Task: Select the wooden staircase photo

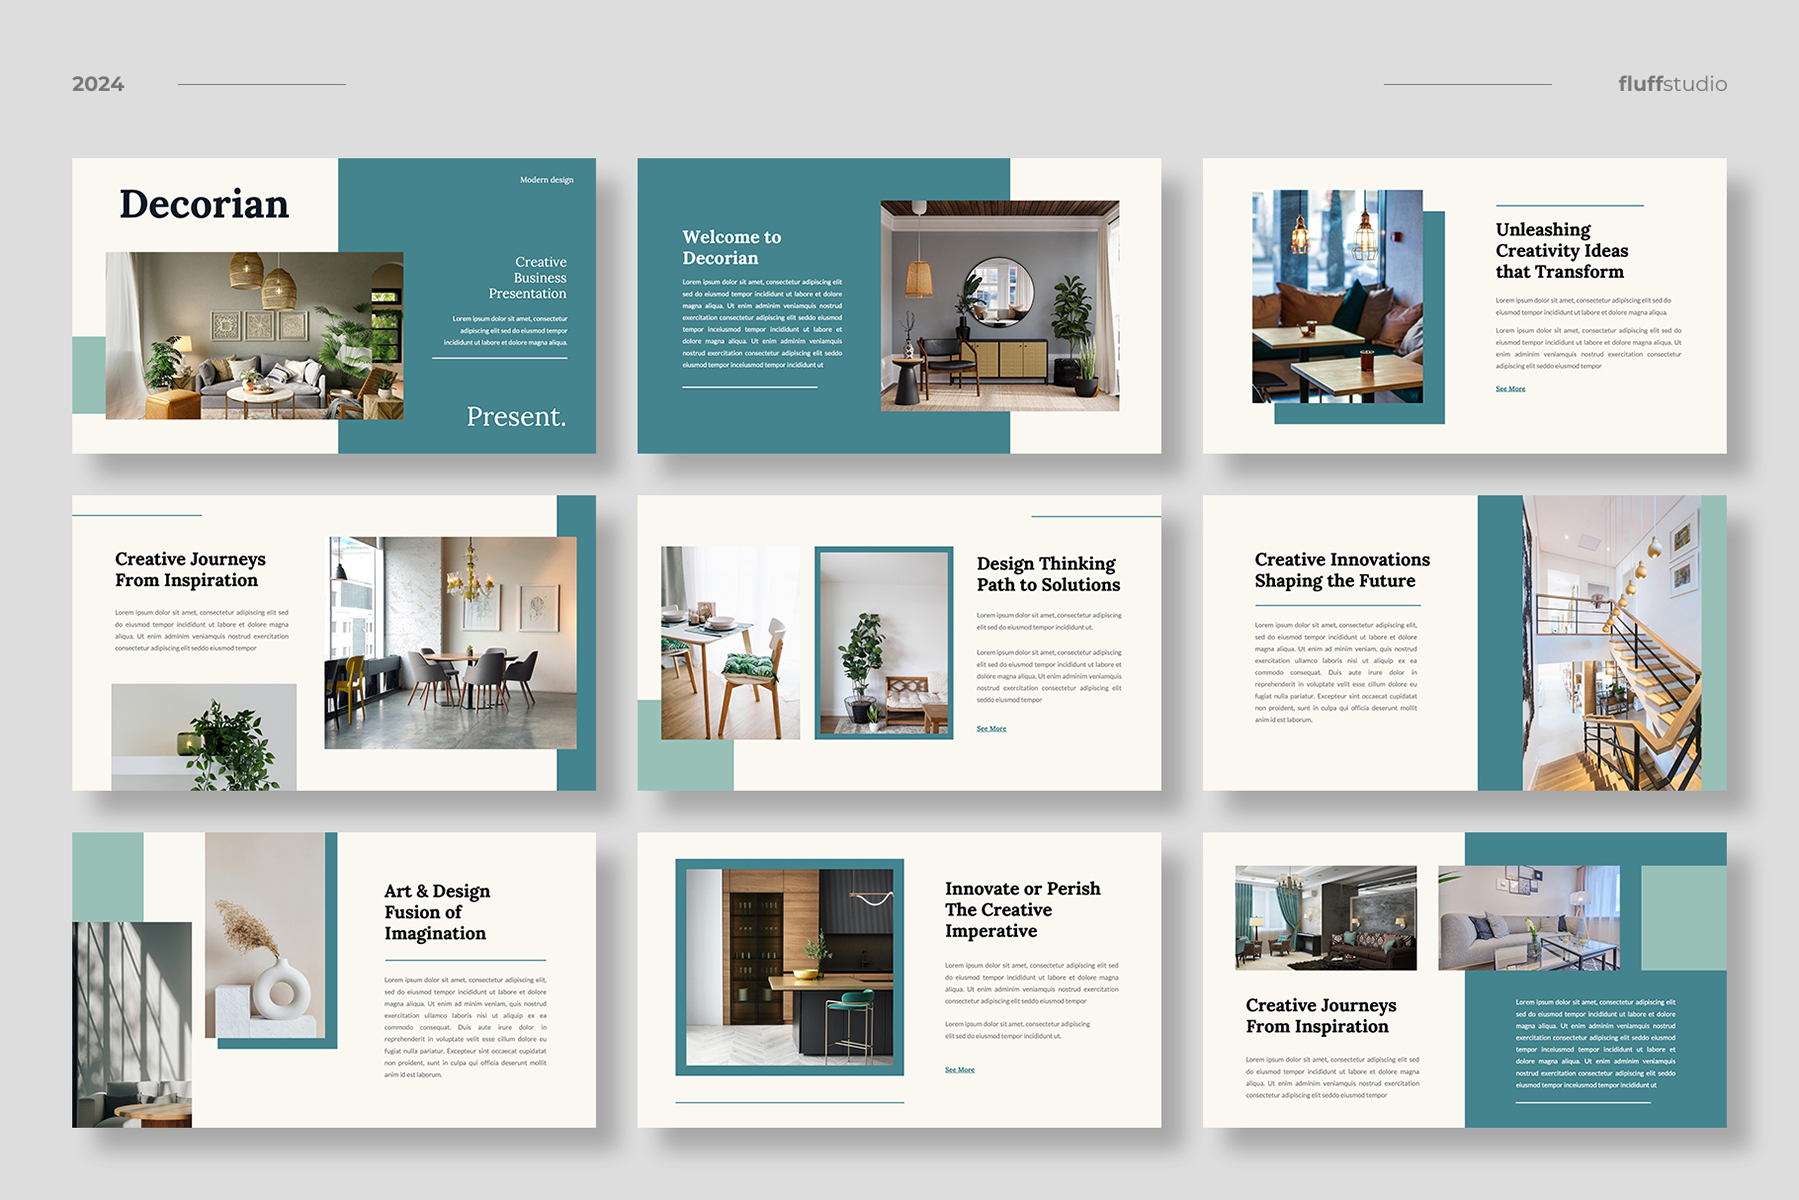Action: (1612, 643)
